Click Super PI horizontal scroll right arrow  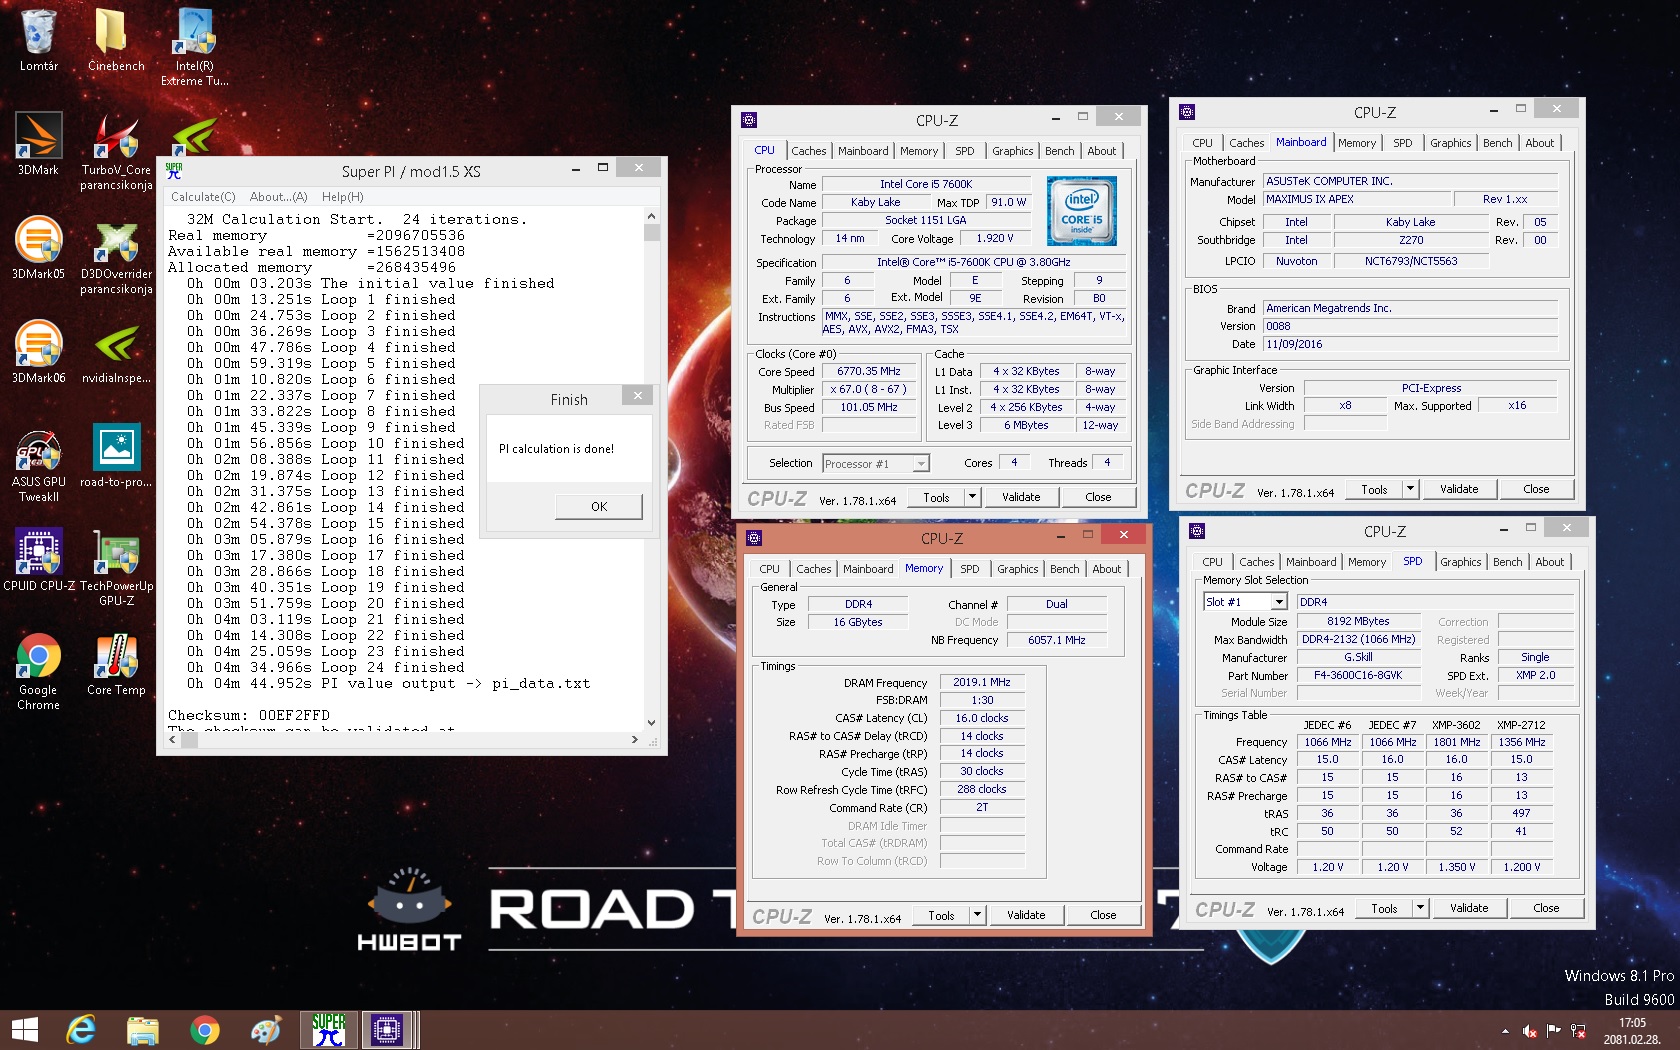point(634,740)
